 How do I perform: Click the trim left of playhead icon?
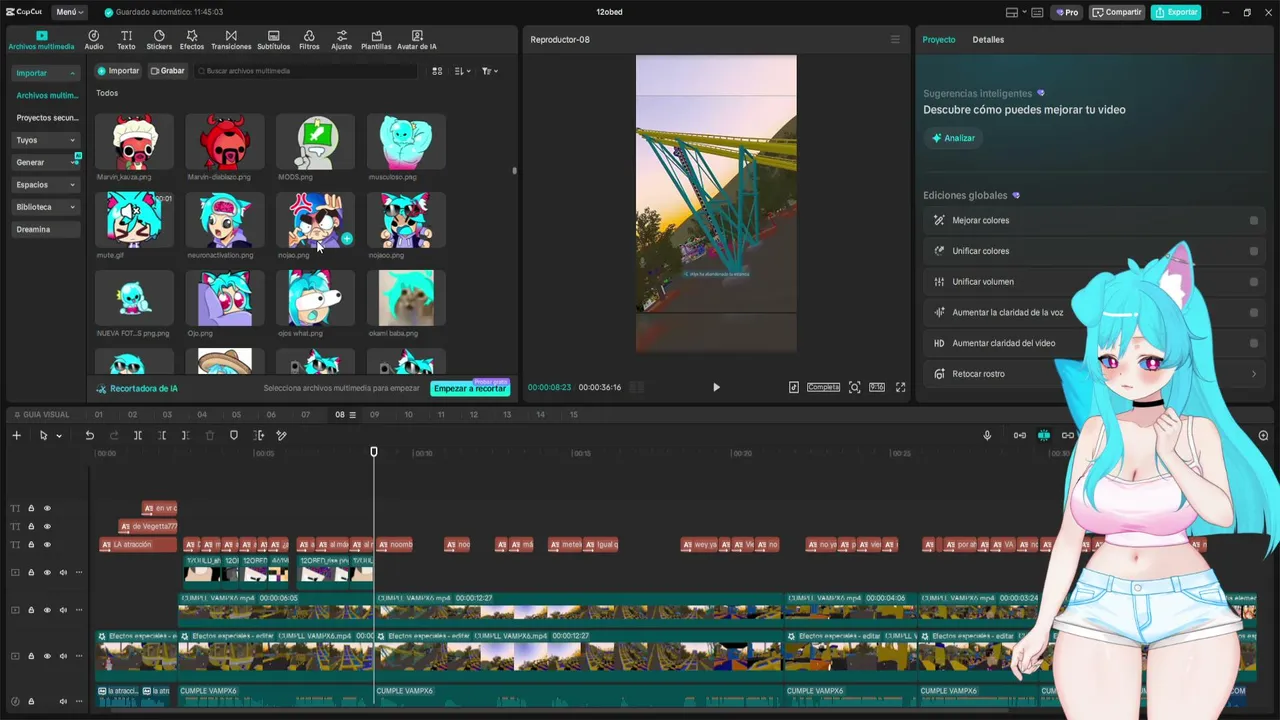pos(162,435)
